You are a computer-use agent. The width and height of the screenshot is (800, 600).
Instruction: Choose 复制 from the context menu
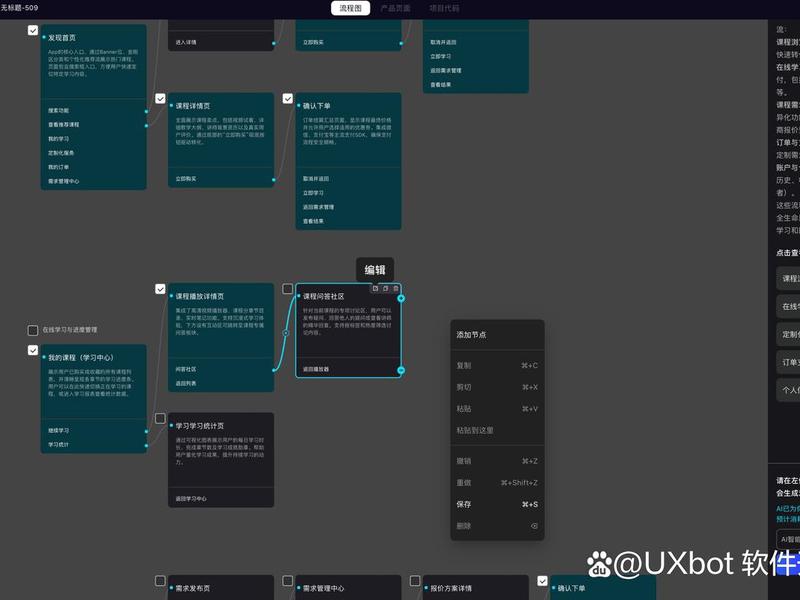(x=497, y=365)
